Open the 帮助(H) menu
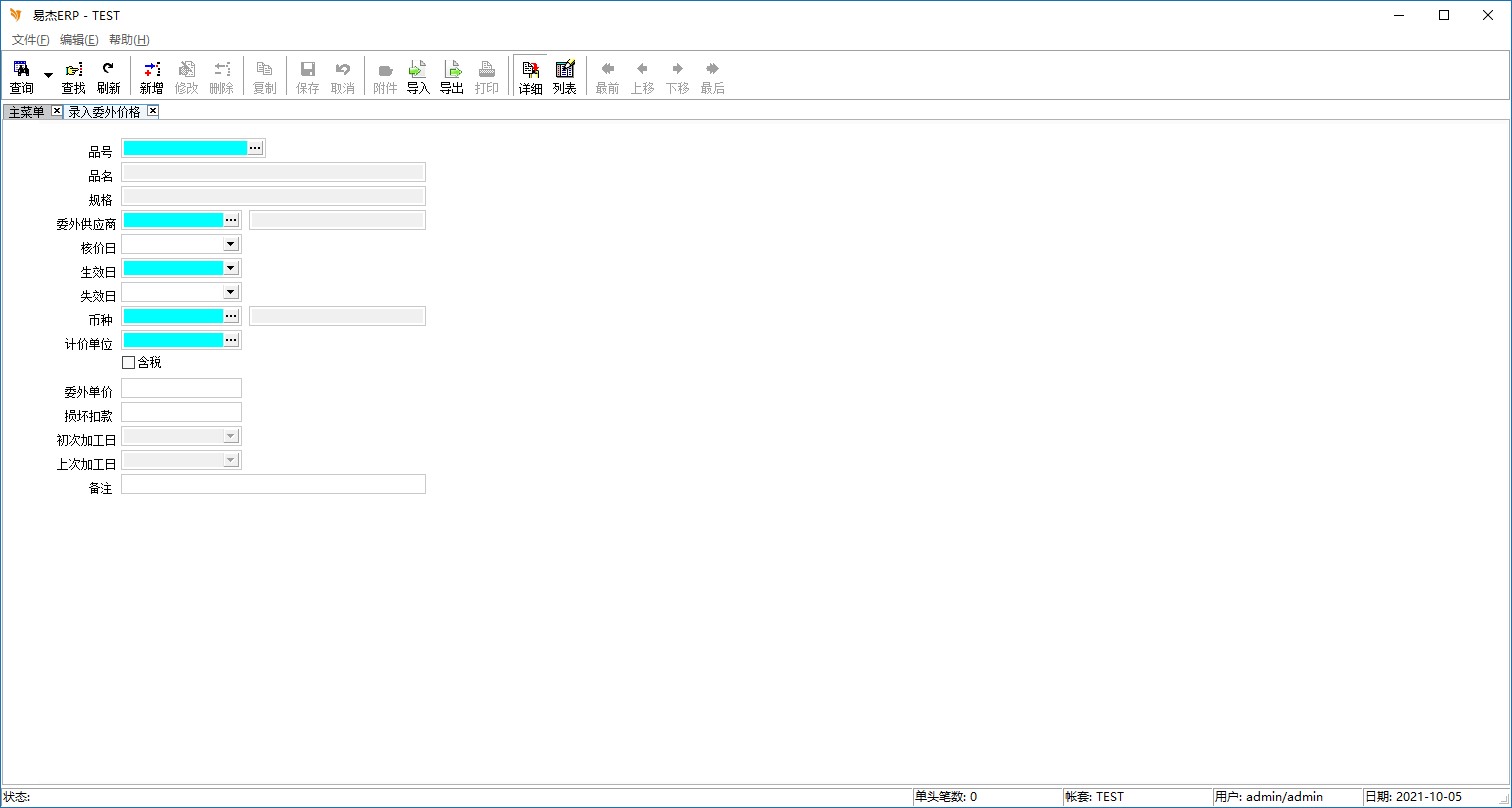This screenshot has height=808, width=1512. 129,40
